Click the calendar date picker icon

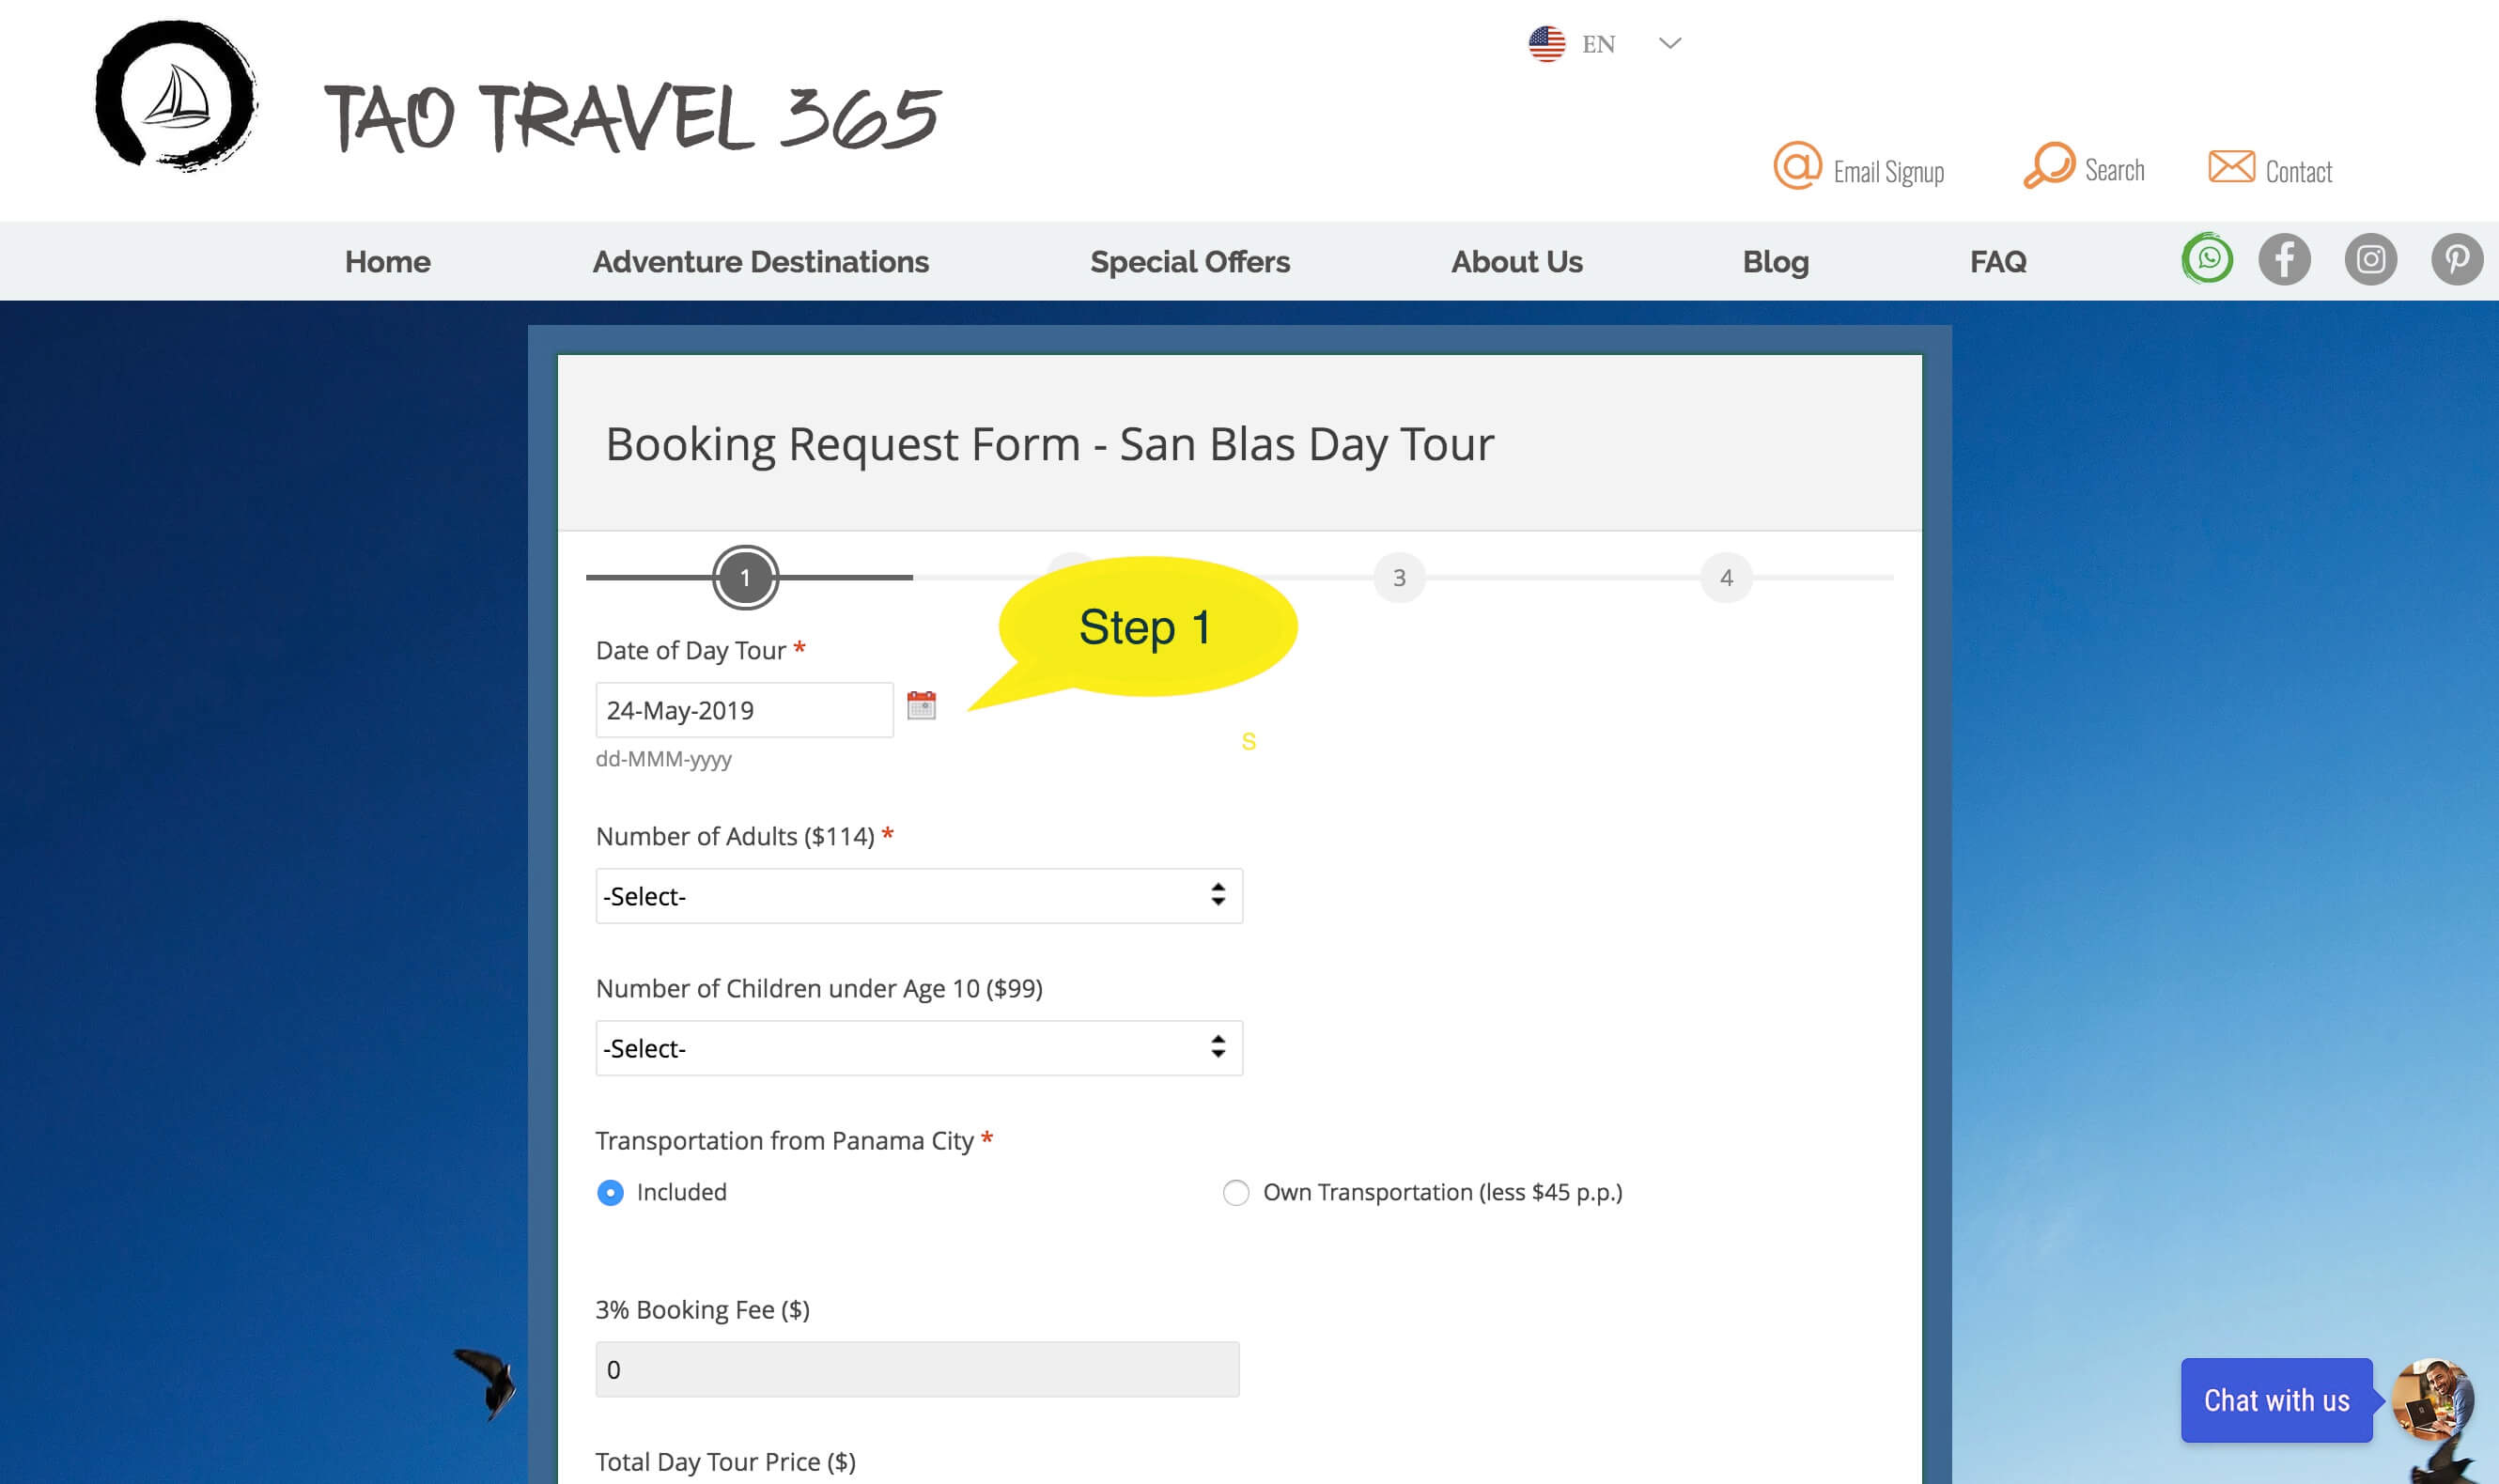pyautogui.click(x=921, y=705)
